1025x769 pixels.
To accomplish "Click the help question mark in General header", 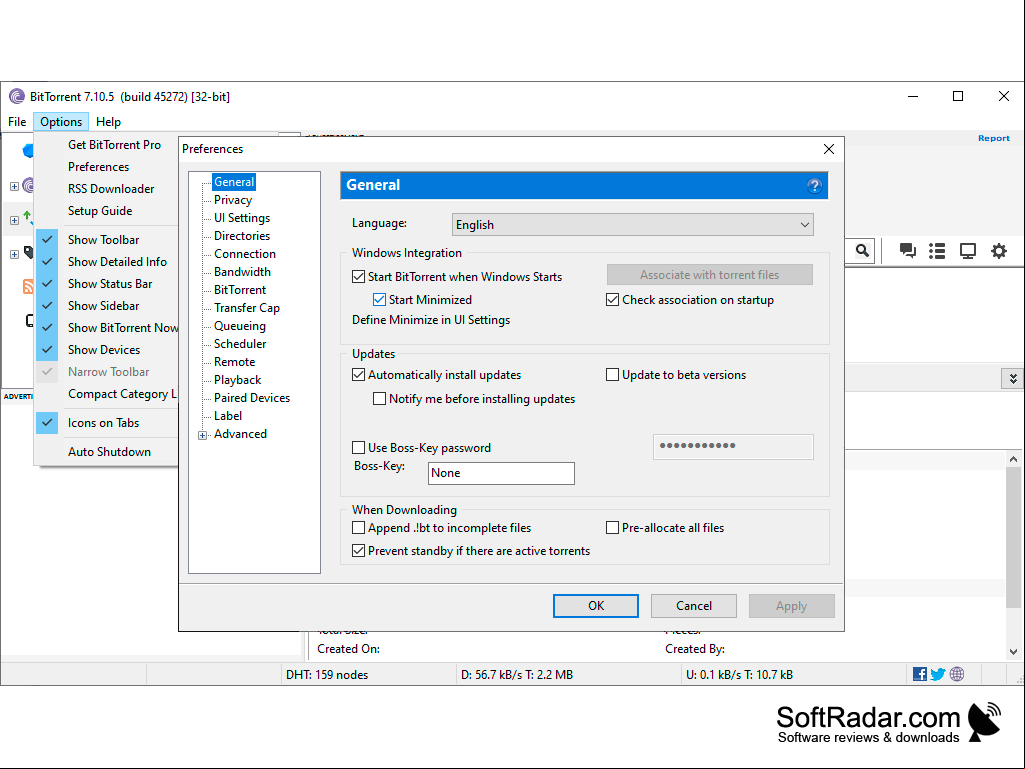I will tap(814, 186).
